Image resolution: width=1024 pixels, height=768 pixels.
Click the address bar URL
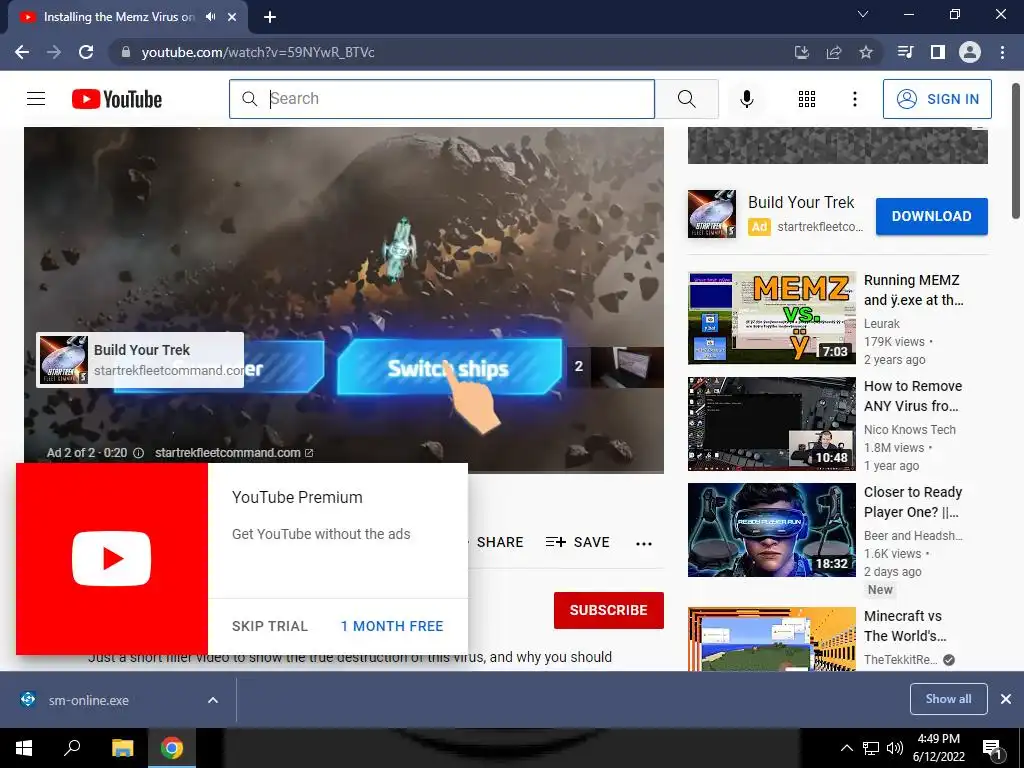tap(258, 52)
